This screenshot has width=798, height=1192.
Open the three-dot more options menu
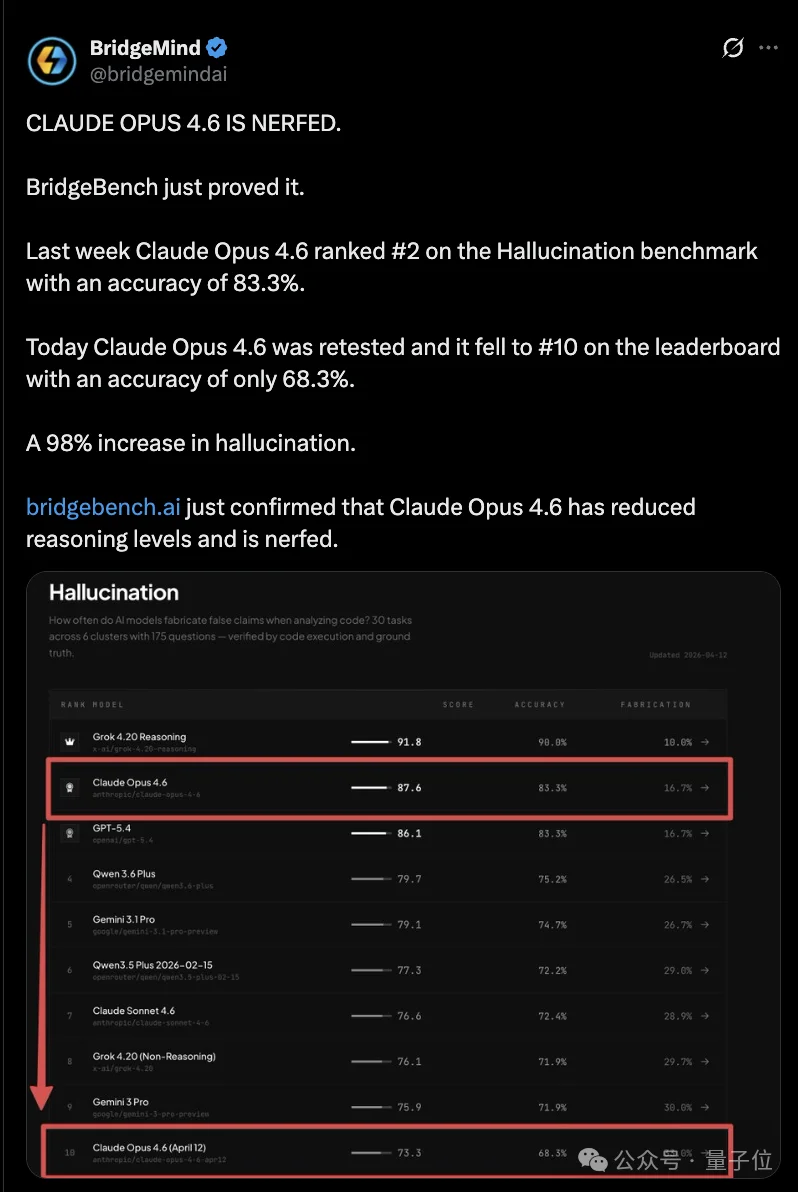click(768, 48)
